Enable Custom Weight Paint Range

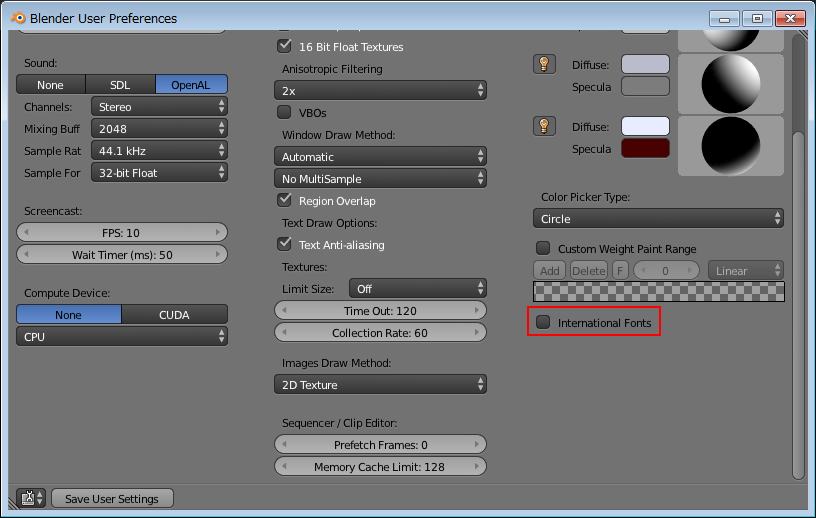click(543, 248)
